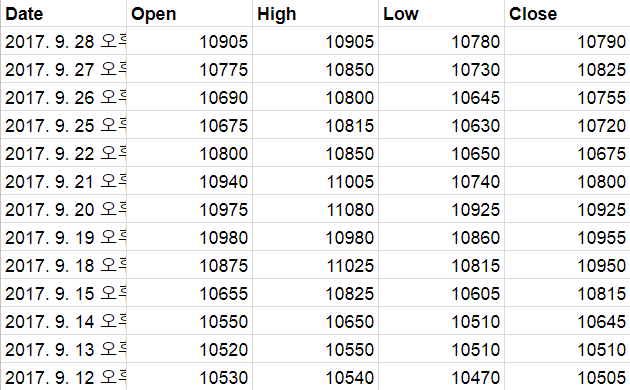Click High value 11005 in 9. 21 row
Screen dimensions: 630x390
[x=315, y=181]
